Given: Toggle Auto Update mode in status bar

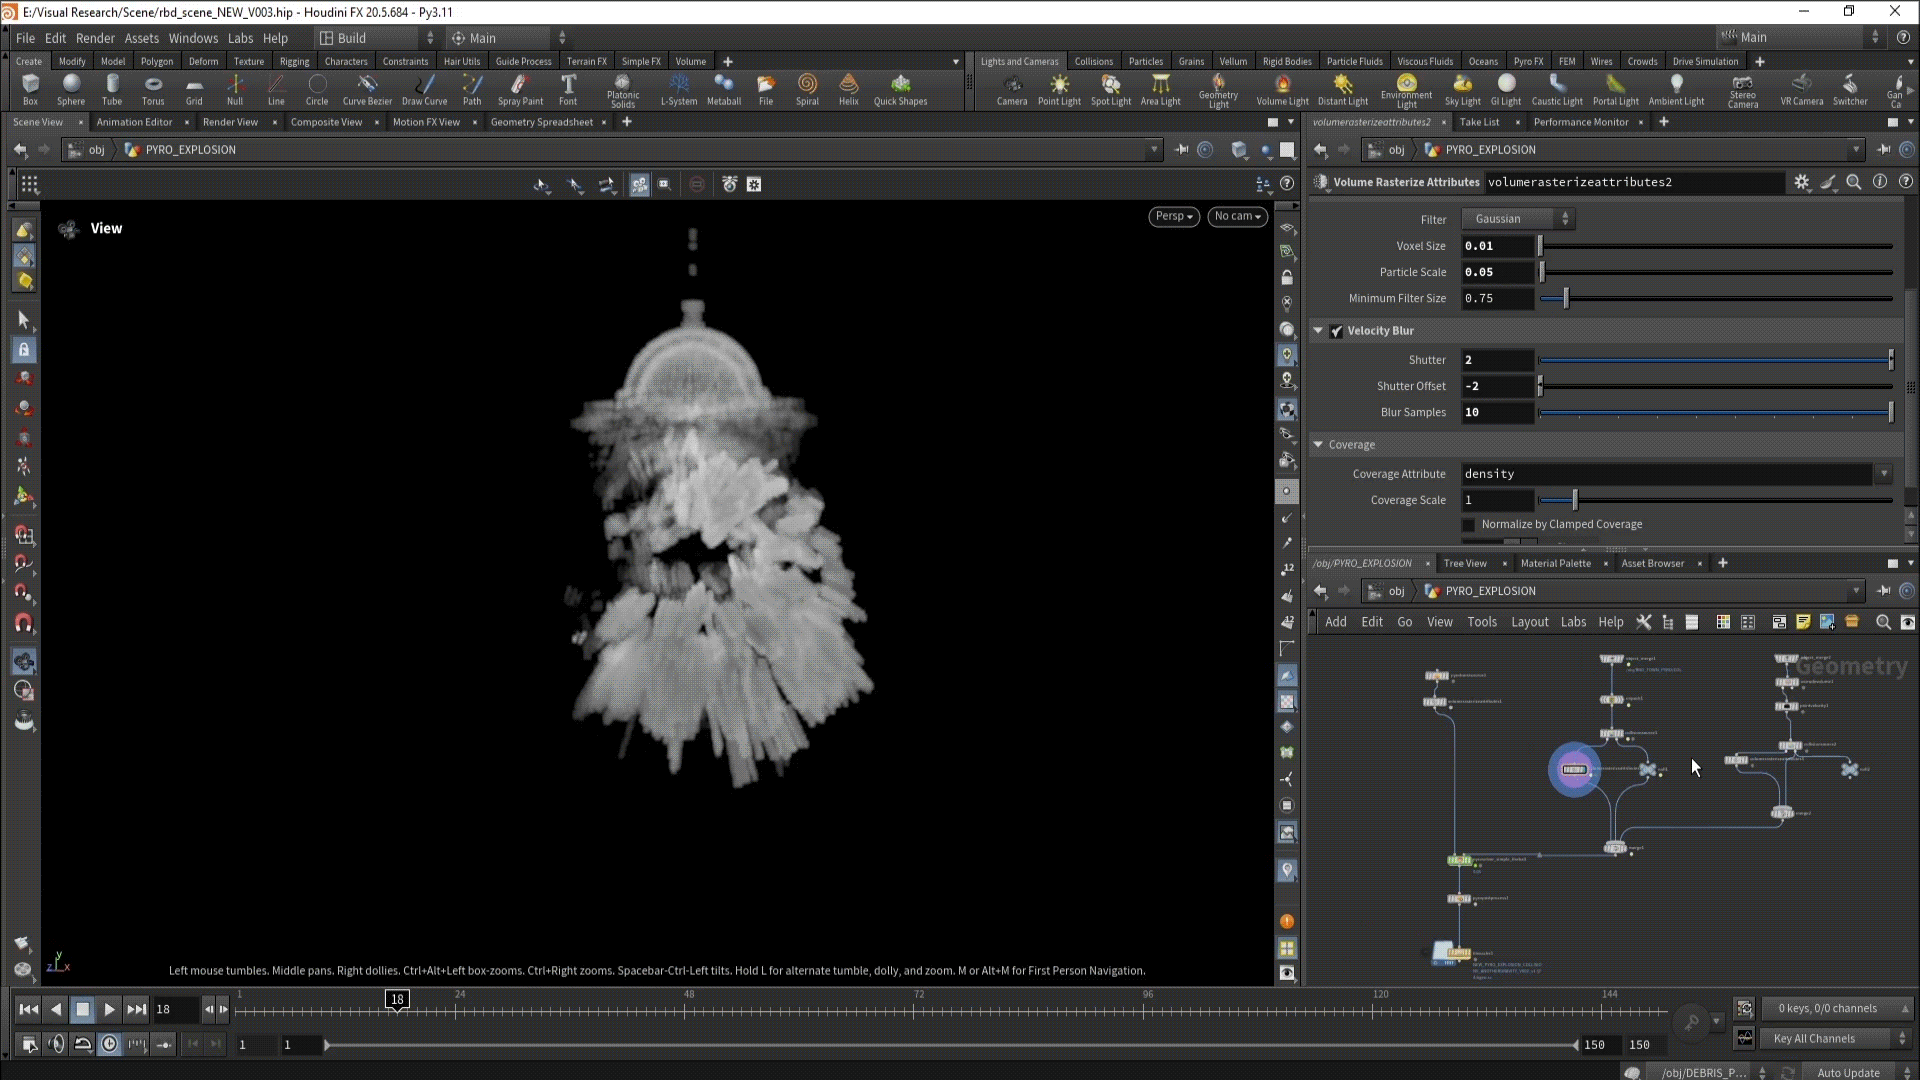Looking at the screenshot, I should pos(1848,1072).
